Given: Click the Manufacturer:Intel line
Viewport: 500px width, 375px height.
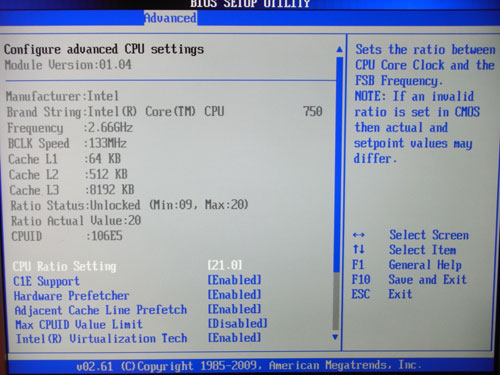Looking at the screenshot, I should coord(62,97).
